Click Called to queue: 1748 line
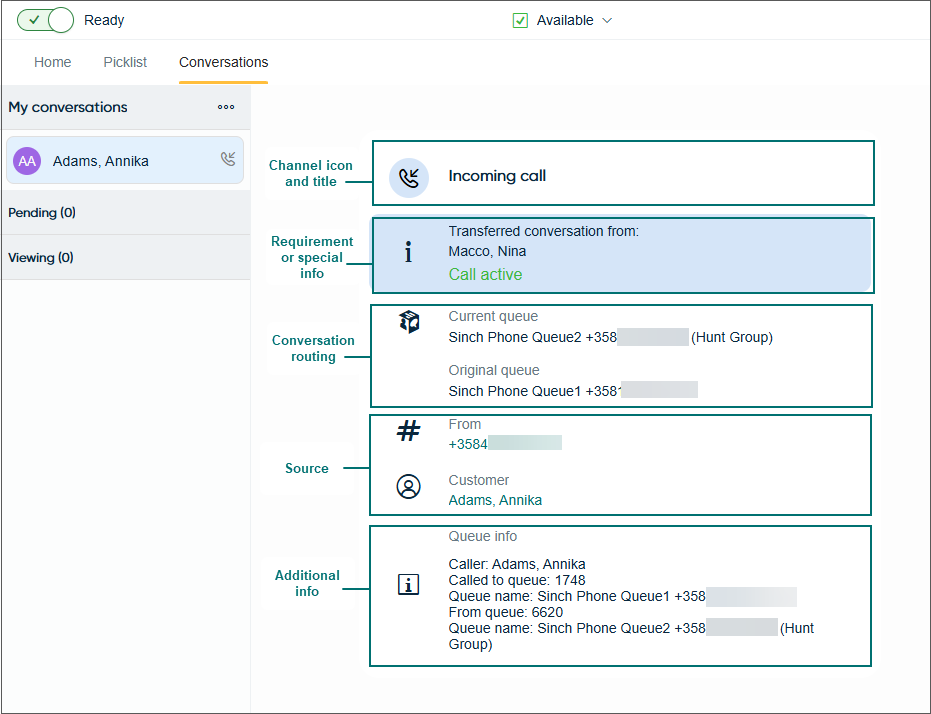This screenshot has height=714, width=931. (x=517, y=580)
